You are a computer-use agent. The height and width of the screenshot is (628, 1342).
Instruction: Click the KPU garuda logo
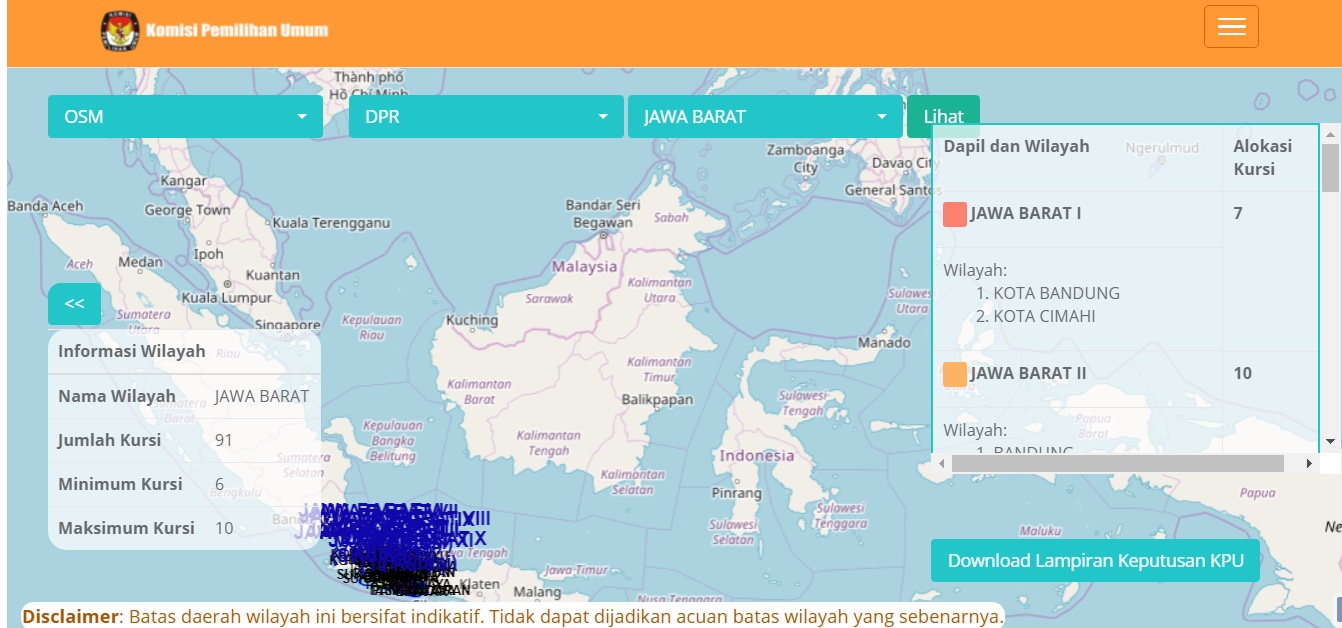(x=120, y=30)
